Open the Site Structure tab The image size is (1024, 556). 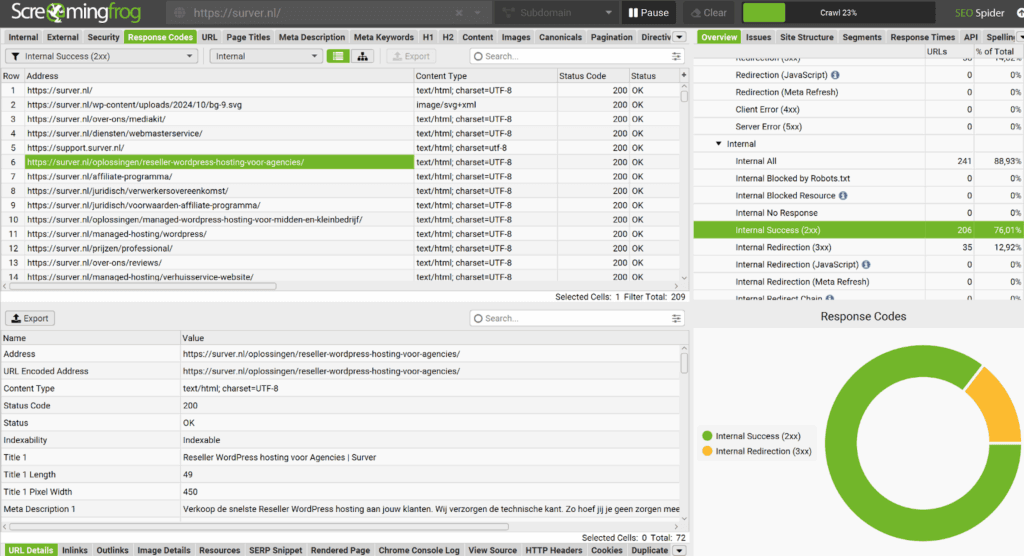coord(807,37)
